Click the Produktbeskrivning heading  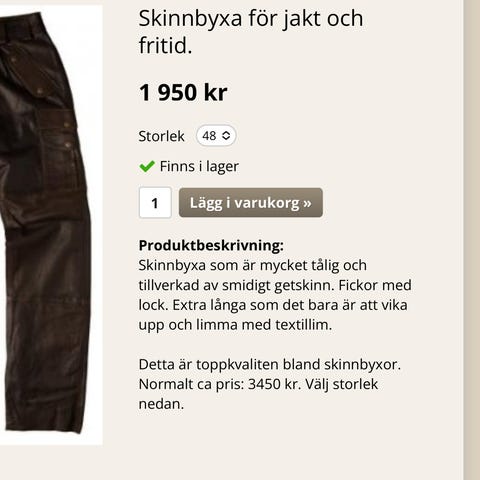pos(211,245)
